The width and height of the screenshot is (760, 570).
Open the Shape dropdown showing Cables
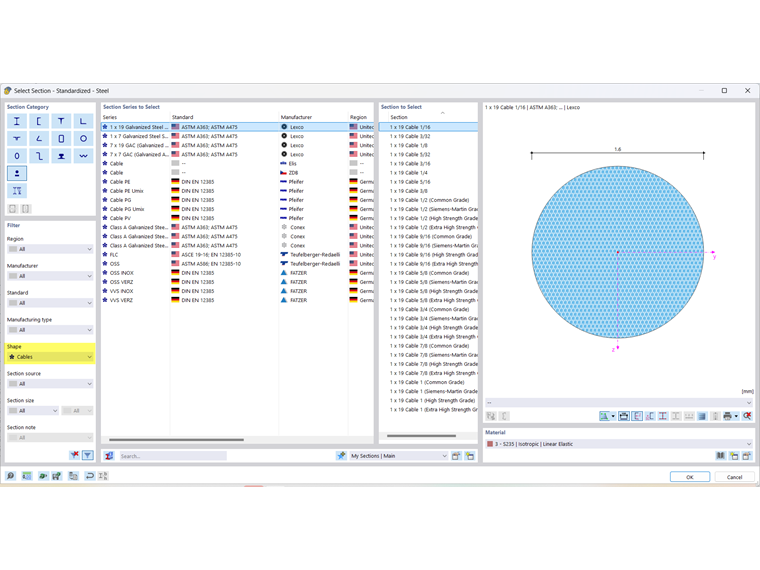(x=50, y=357)
